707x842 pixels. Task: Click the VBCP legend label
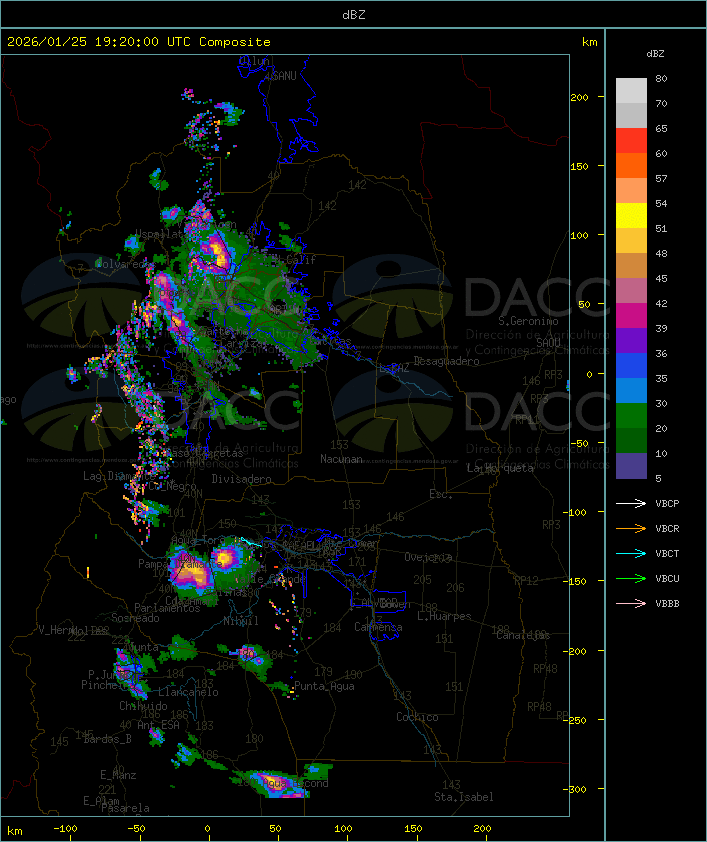pos(667,504)
